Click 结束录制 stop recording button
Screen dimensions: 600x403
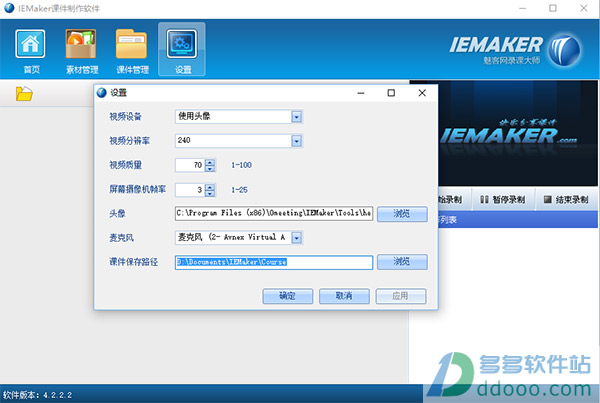pyautogui.click(x=566, y=199)
